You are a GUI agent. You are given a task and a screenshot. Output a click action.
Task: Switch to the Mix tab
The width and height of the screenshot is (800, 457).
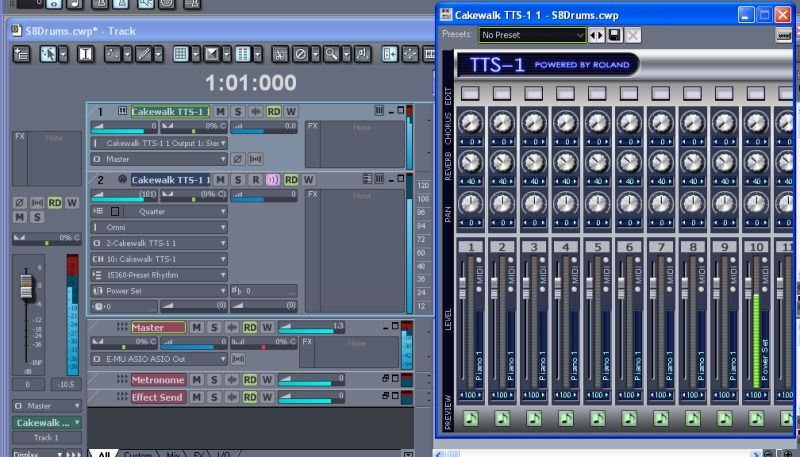[x=173, y=455]
